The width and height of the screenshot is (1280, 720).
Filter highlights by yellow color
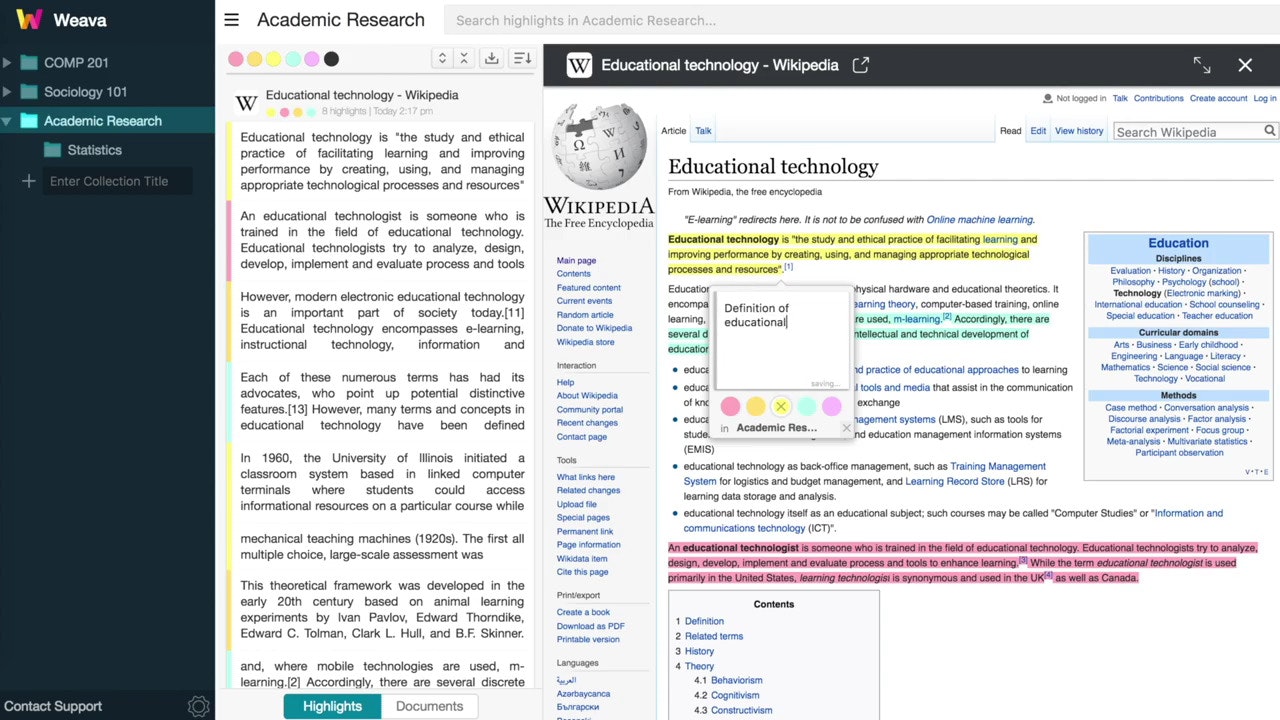pyautogui.click(x=274, y=59)
